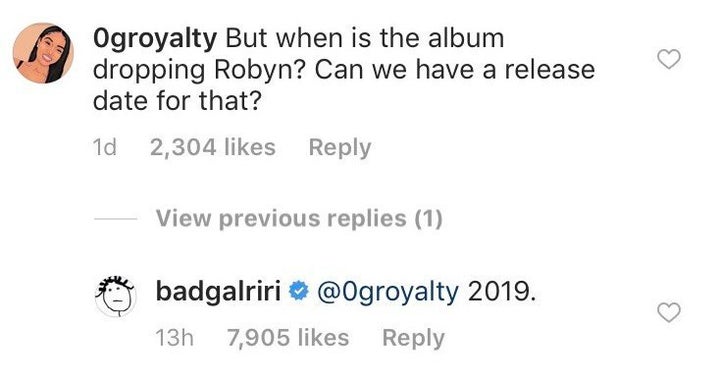Viewport: 720px width, 380px height.
Task: Expand View previous replies (1)
Action: (x=299, y=218)
